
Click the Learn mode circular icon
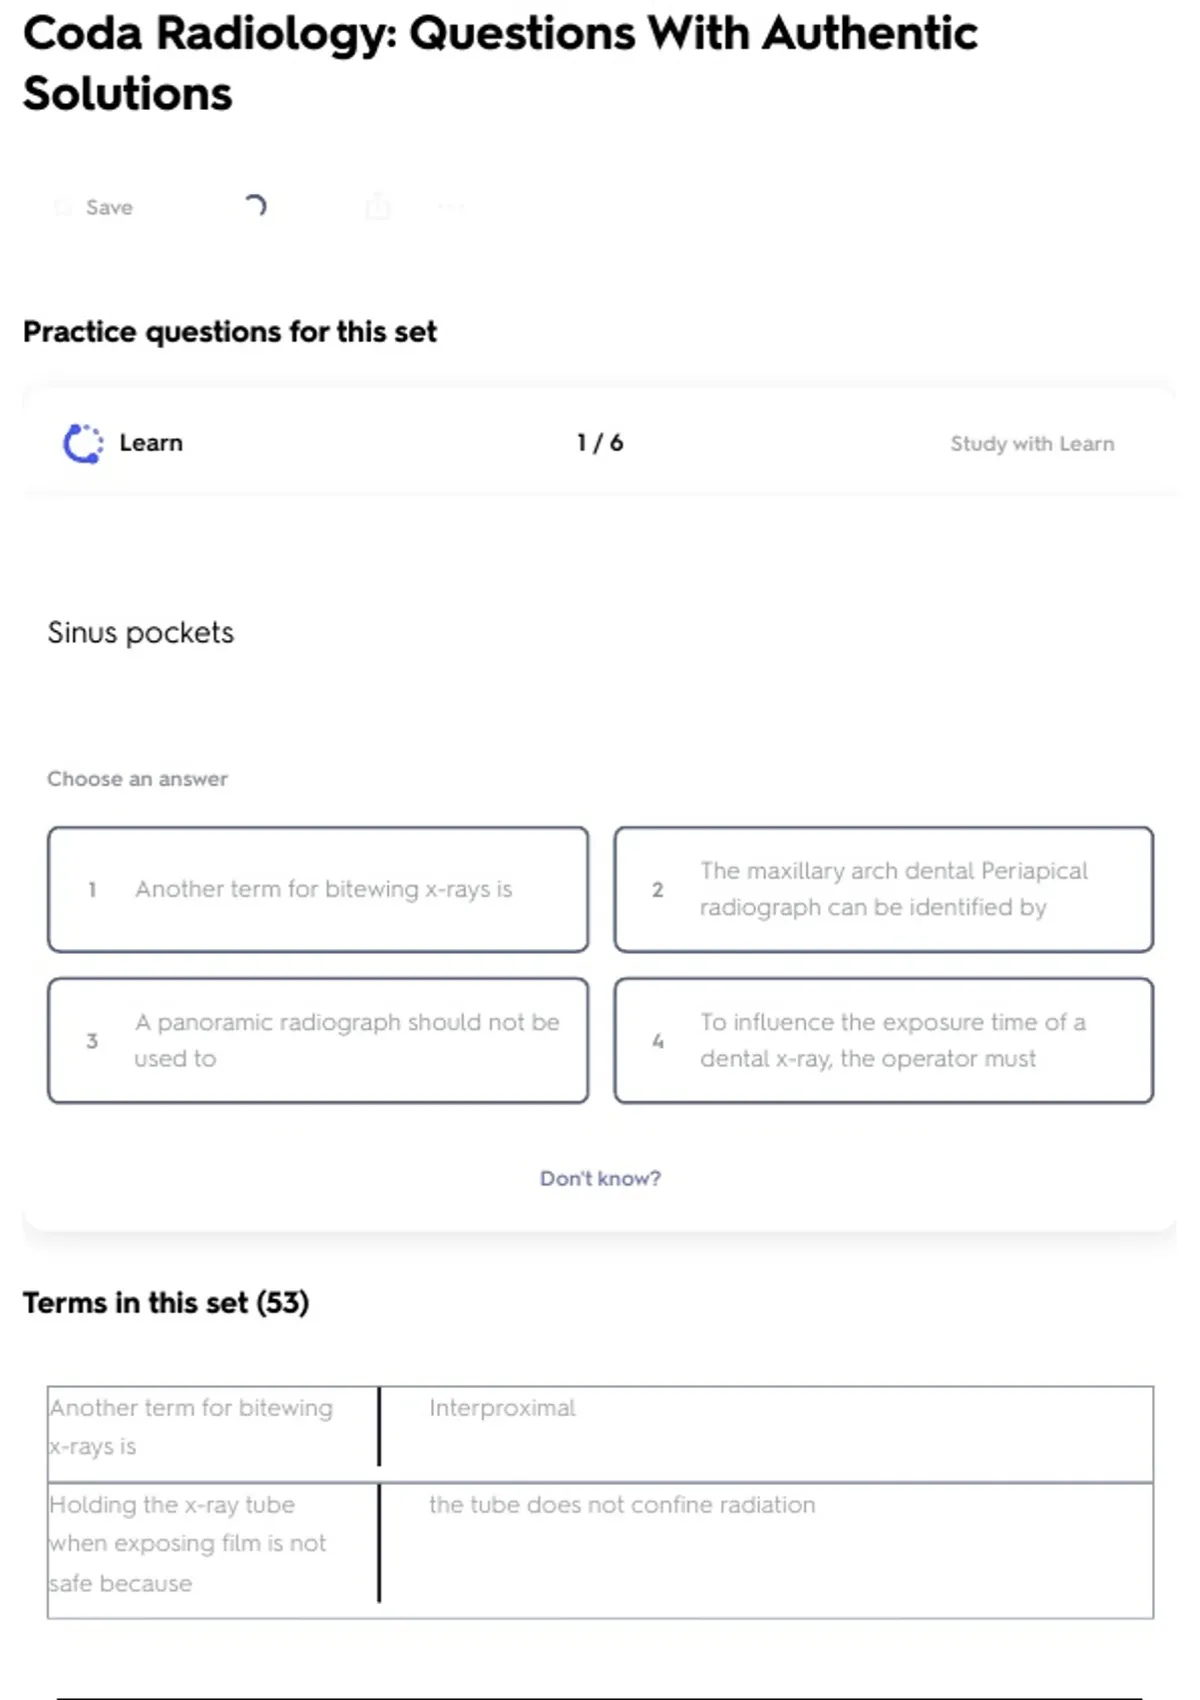click(x=83, y=444)
